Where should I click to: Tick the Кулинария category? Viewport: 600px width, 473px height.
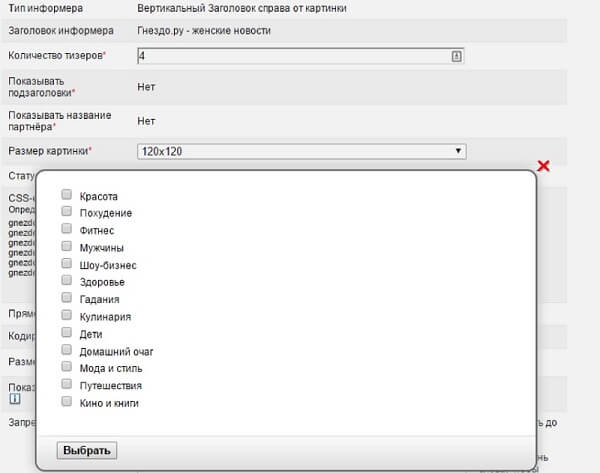tap(66, 316)
